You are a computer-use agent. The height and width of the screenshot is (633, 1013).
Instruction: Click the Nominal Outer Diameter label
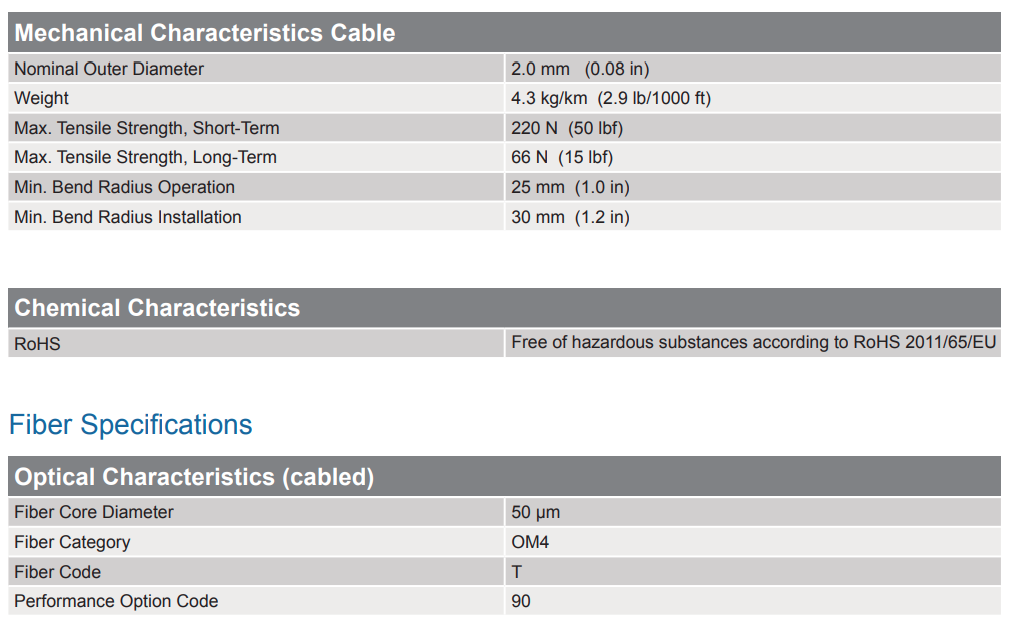[109, 69]
